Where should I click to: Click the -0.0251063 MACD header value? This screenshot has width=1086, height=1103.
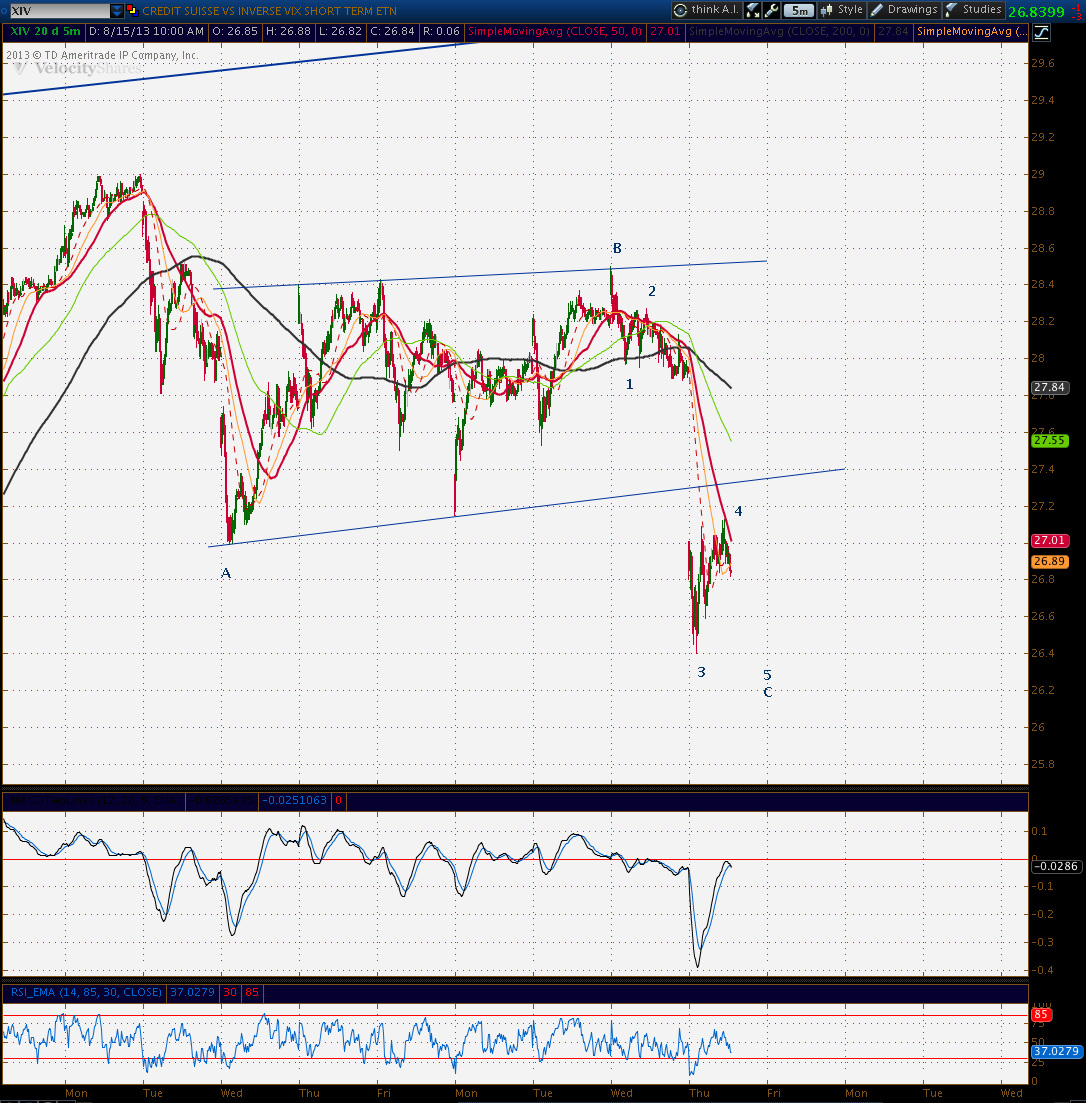(x=295, y=801)
